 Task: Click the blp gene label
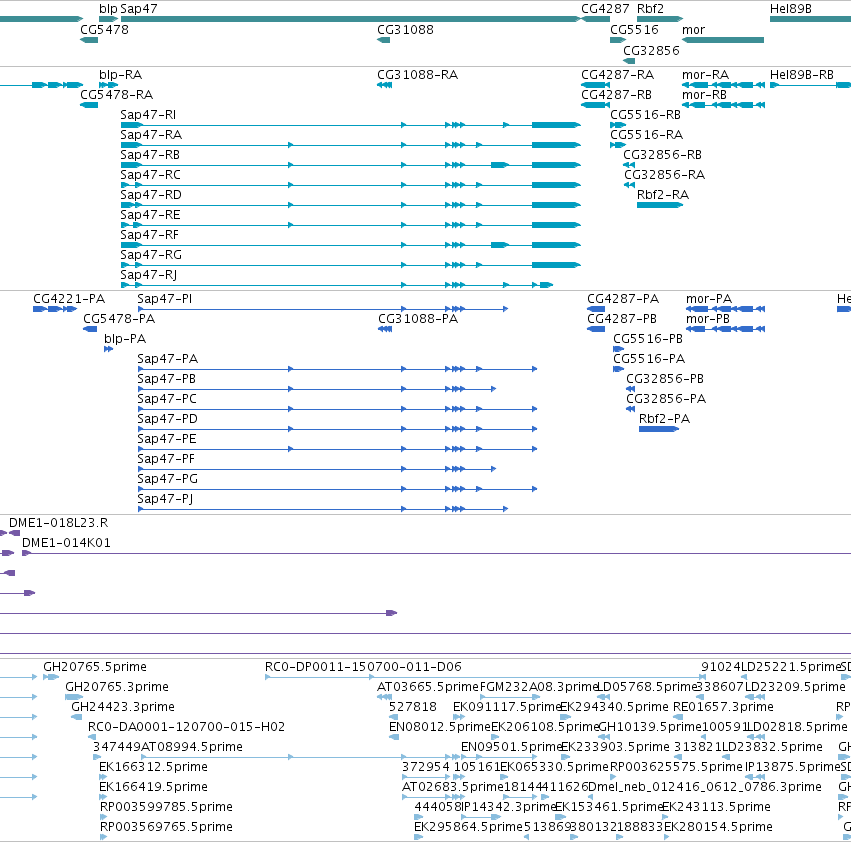click(x=108, y=9)
